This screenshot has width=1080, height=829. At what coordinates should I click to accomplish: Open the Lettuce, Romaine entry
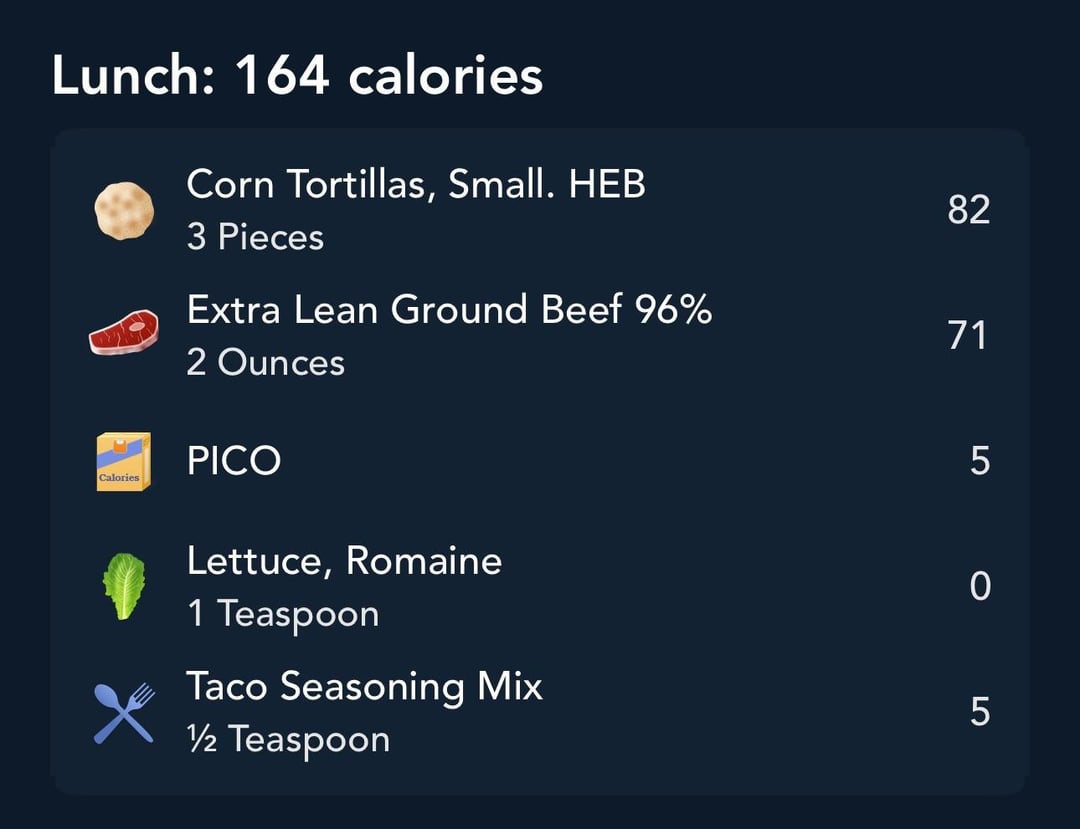(540, 586)
